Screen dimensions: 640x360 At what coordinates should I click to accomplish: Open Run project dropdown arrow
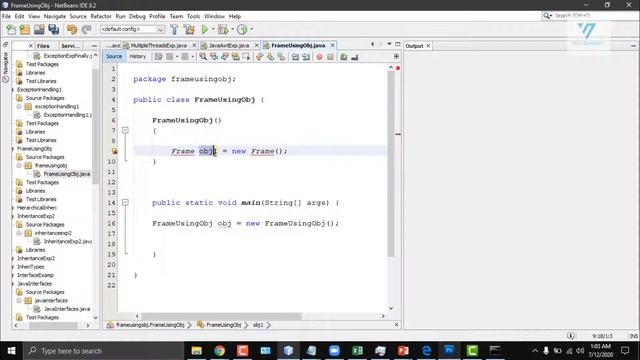coord(213,29)
